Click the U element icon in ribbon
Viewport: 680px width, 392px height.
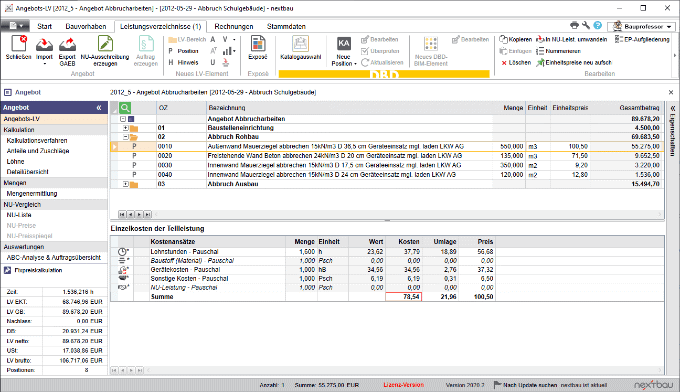coord(213,62)
